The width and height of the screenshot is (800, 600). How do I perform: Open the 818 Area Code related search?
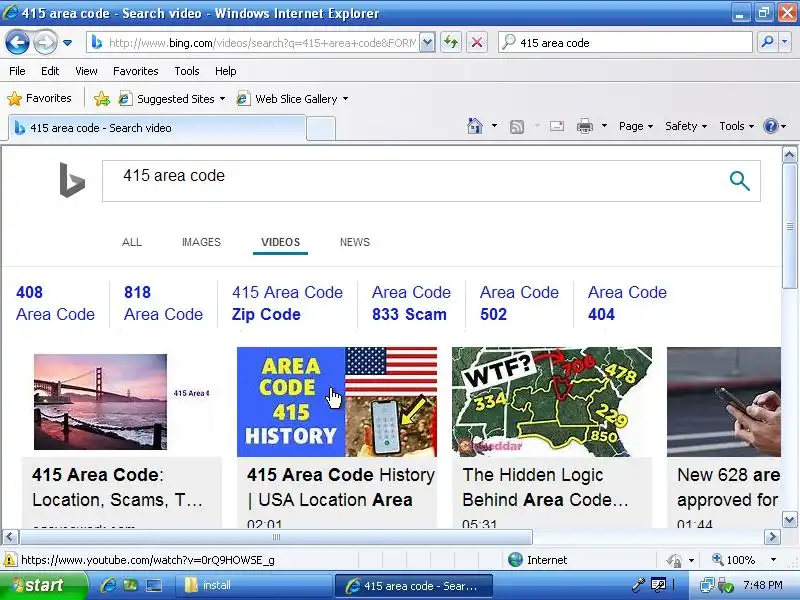[x=163, y=303]
